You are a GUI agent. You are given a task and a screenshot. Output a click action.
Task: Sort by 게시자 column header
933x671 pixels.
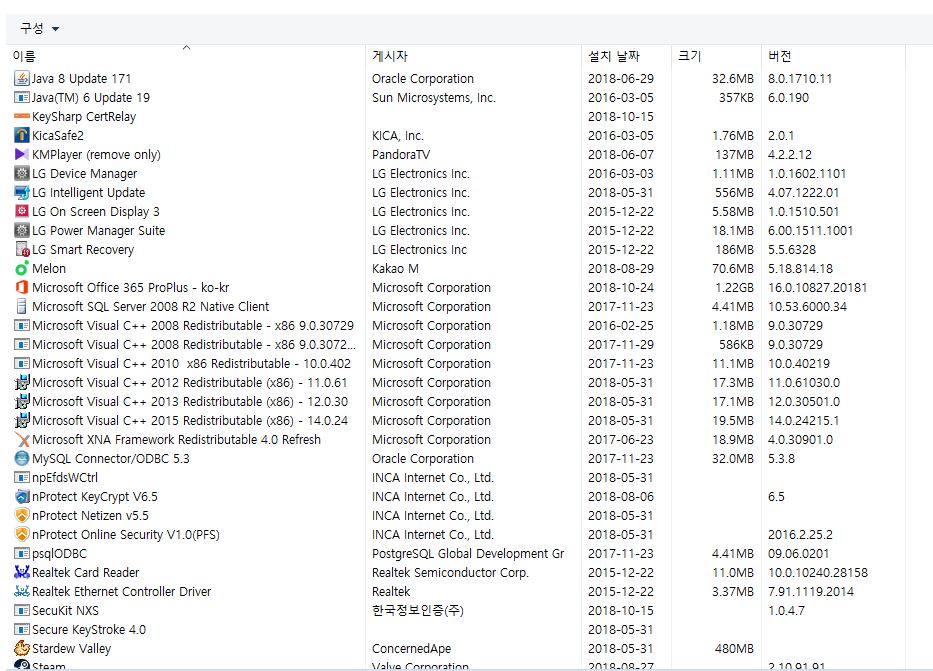coord(390,57)
